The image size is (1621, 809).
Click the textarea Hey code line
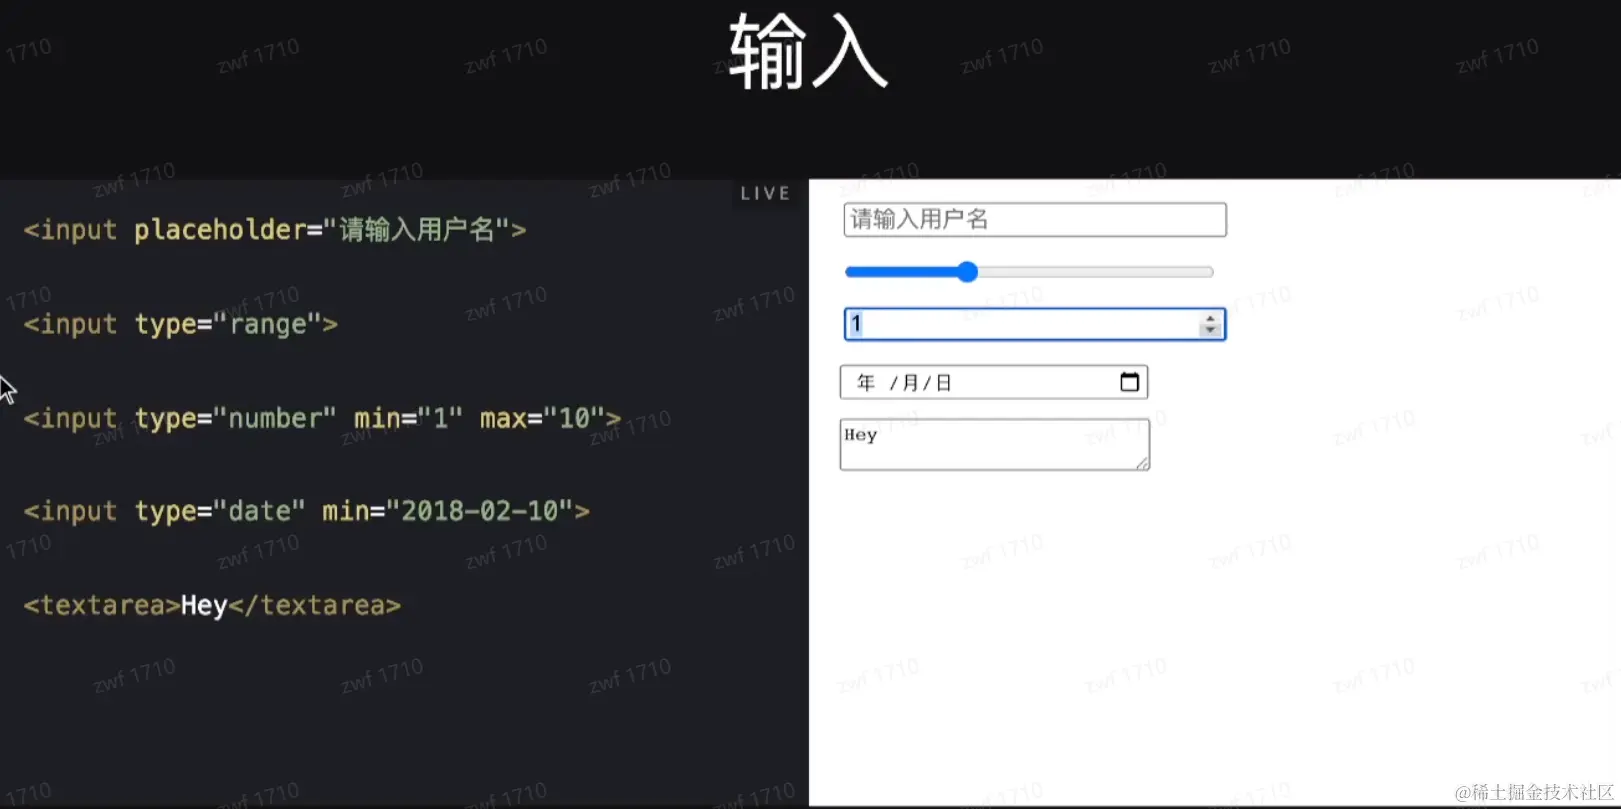tap(212, 605)
